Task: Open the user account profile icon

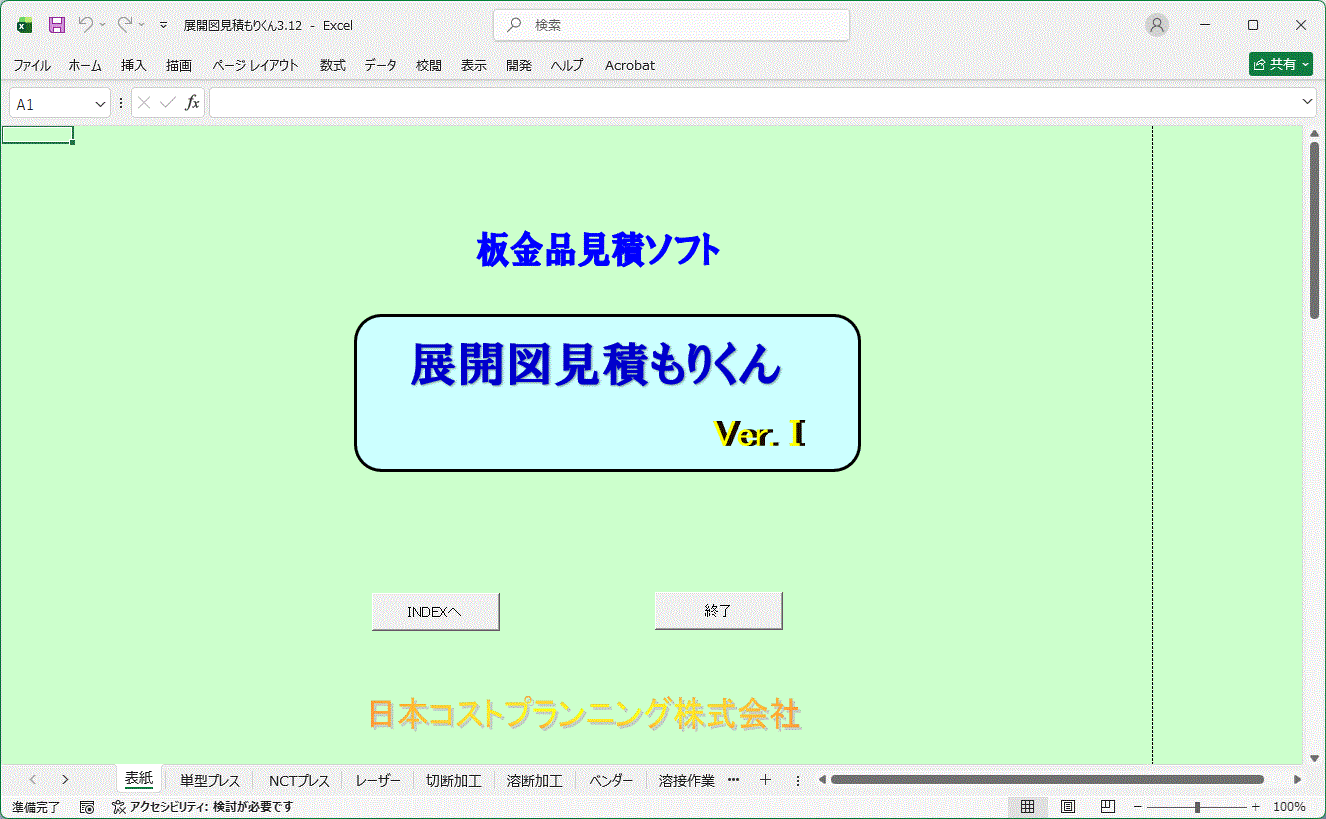Action: (1157, 25)
